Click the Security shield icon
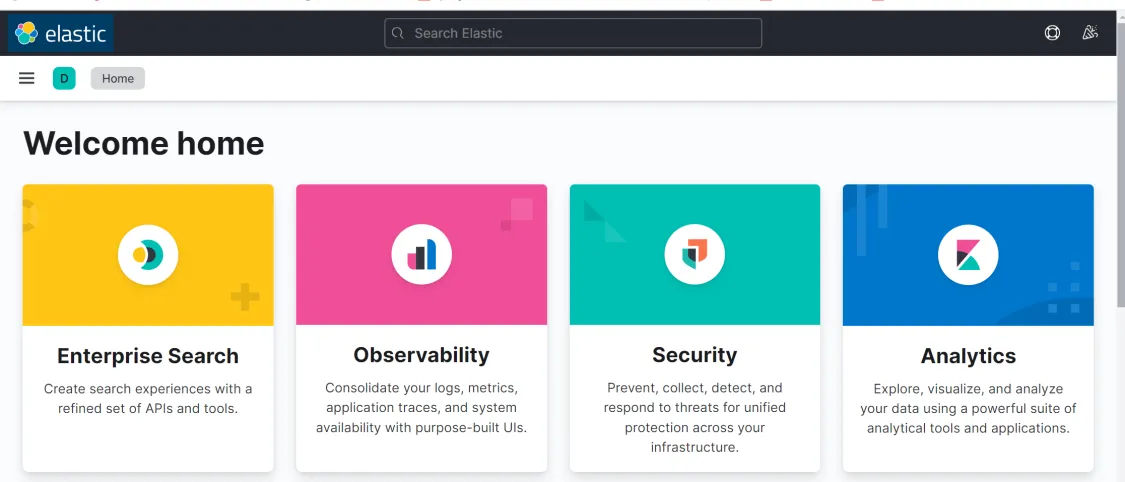Image resolution: width=1125 pixels, height=482 pixels. coord(695,255)
